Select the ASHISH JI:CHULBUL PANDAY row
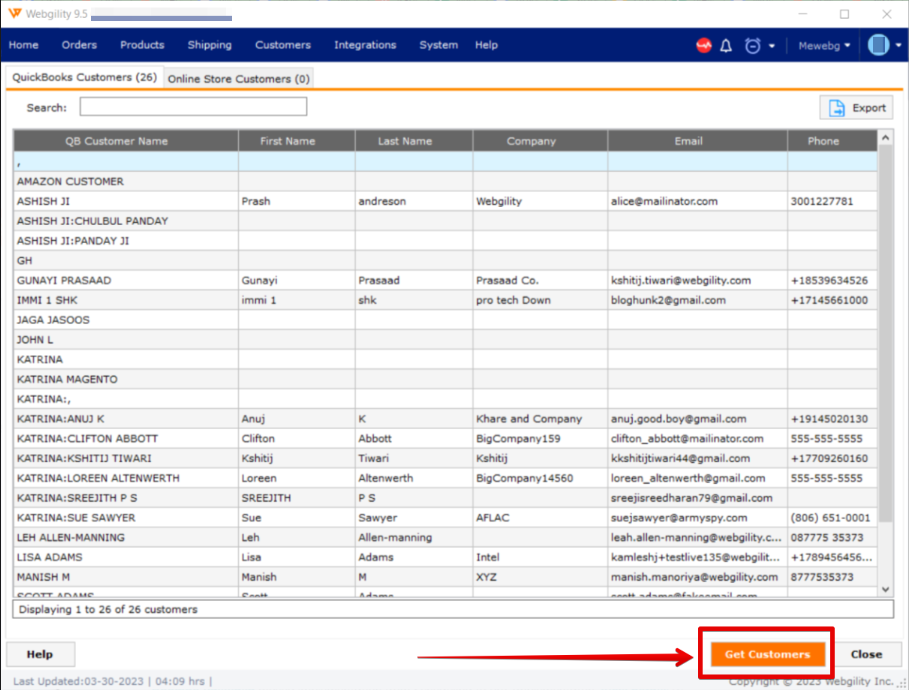 coord(445,221)
